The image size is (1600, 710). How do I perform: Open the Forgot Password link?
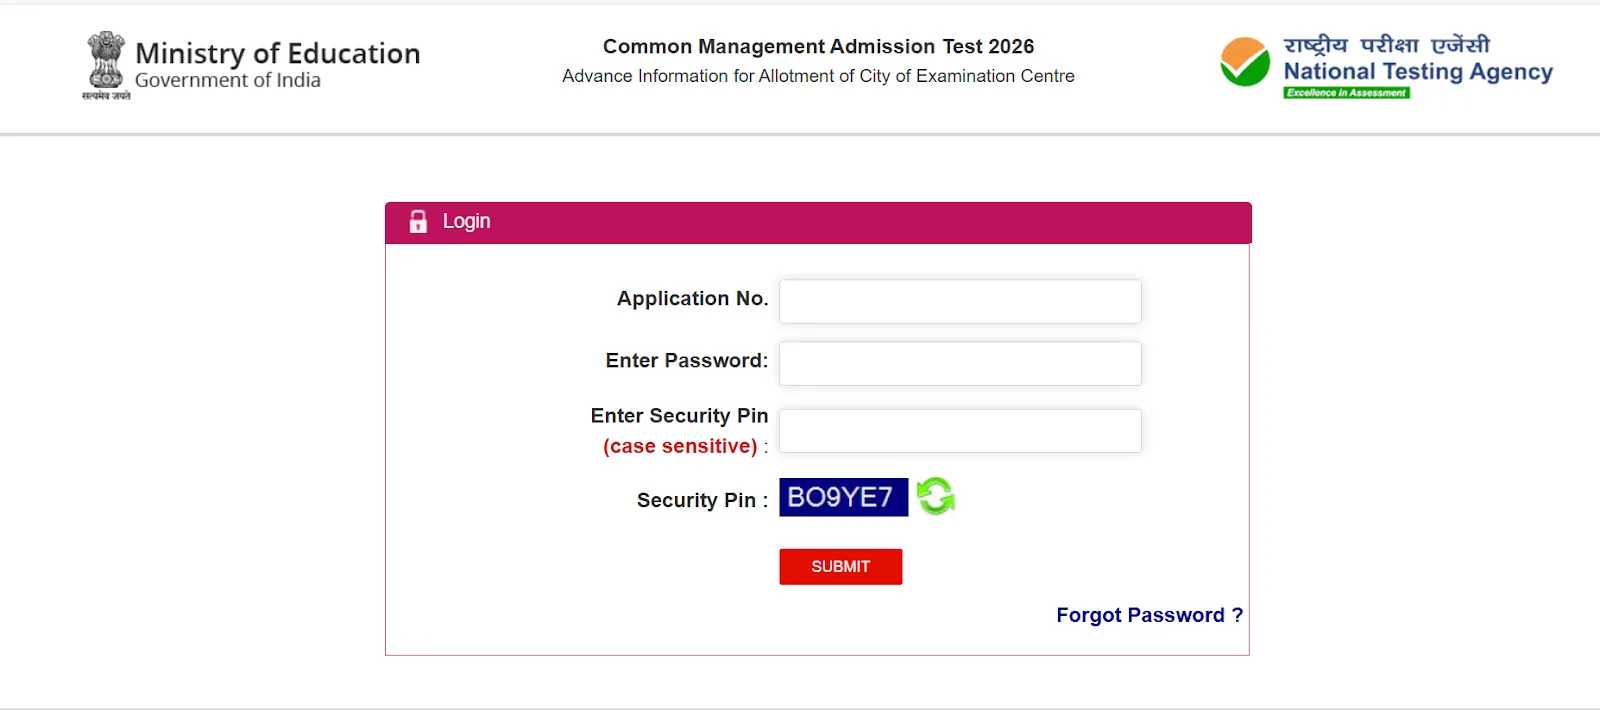click(1148, 615)
